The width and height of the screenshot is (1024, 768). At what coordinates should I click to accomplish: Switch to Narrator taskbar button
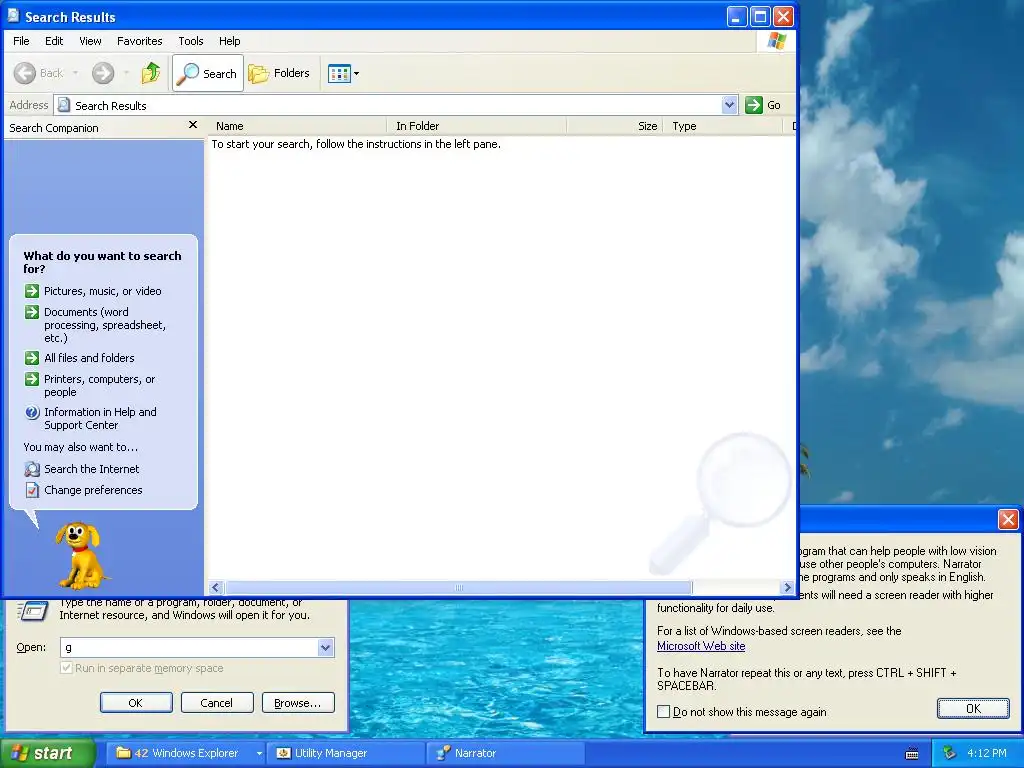coord(504,753)
